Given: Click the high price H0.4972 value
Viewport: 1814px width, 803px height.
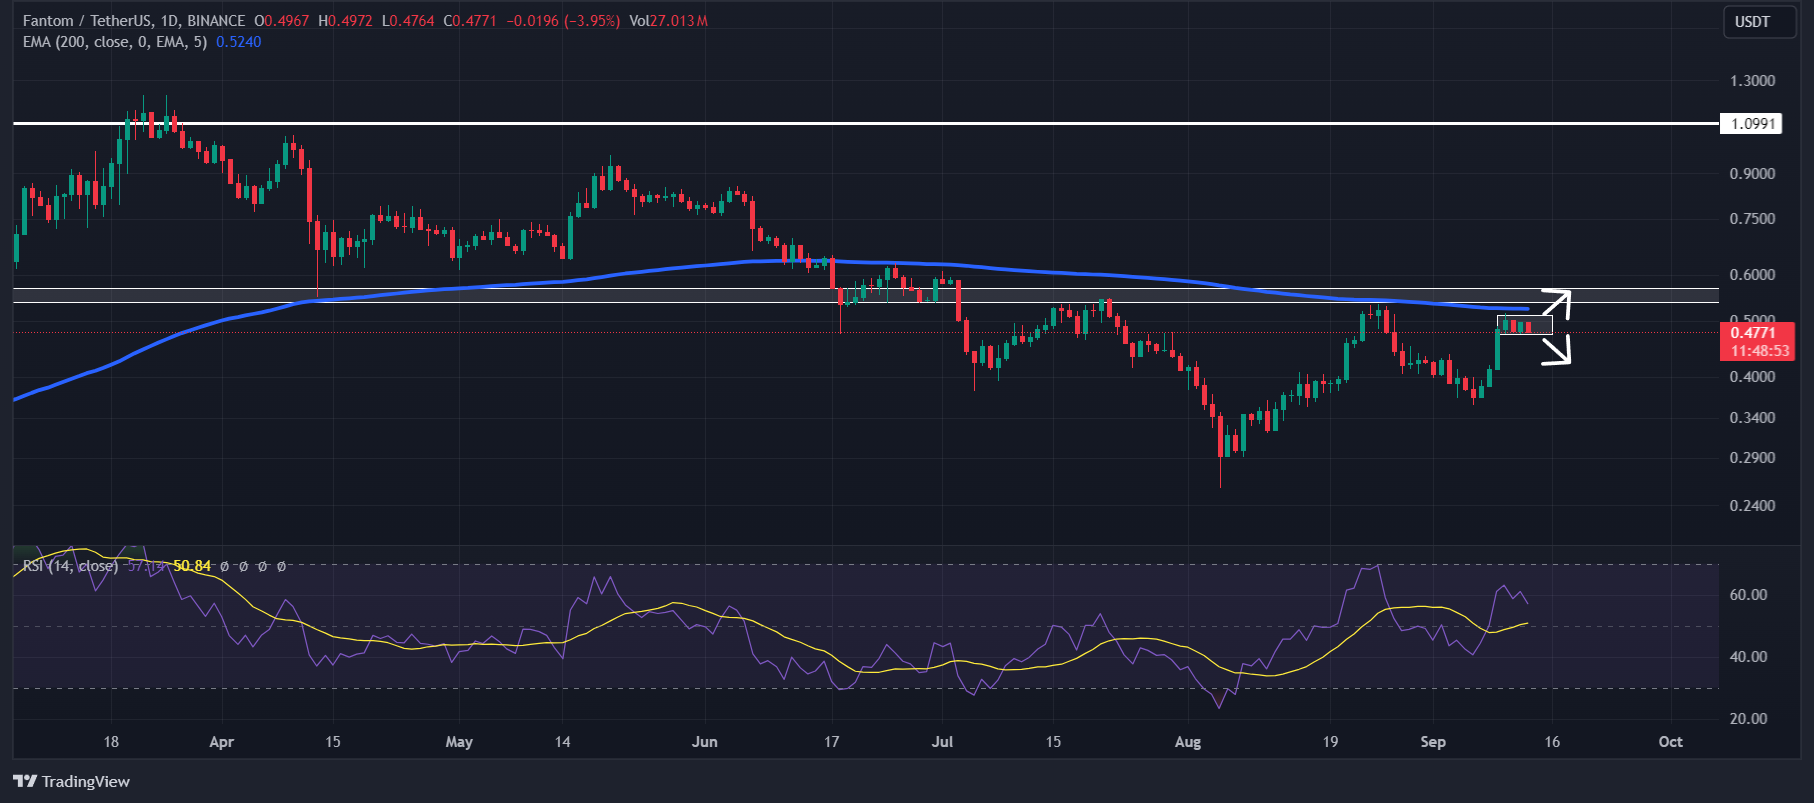Looking at the screenshot, I should coord(345,20).
